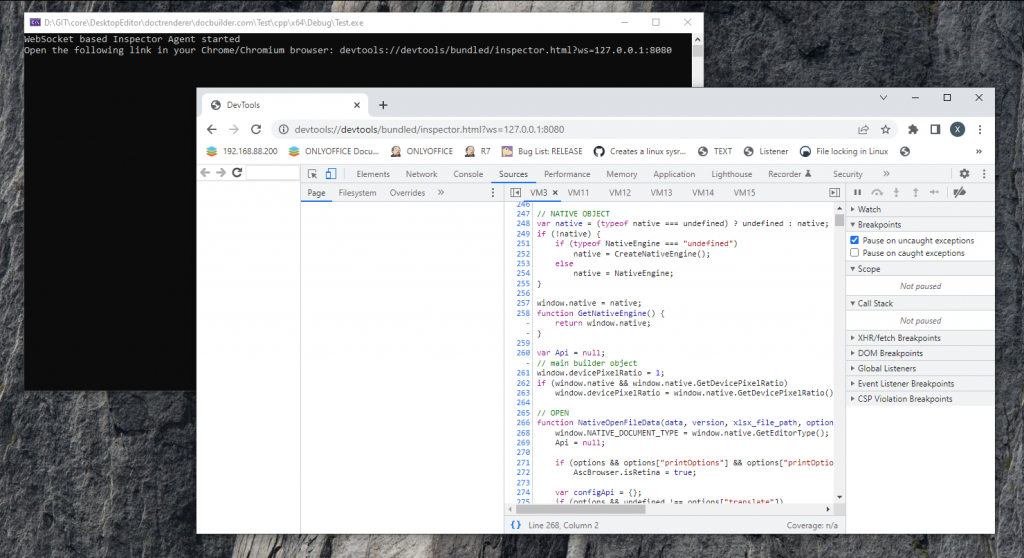This screenshot has height=558, width=1024.
Task: Open the Chrome three-dot menu
Action: coord(980,129)
